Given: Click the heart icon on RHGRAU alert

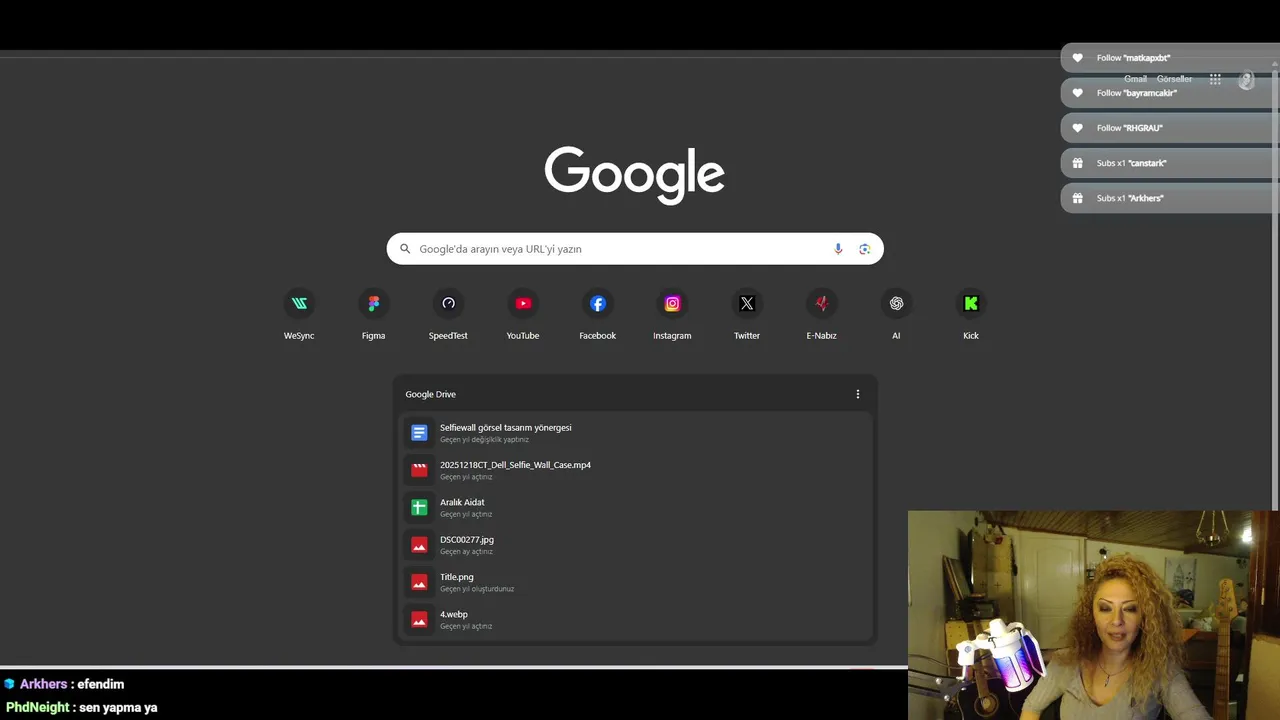Looking at the screenshot, I should click(x=1077, y=128).
